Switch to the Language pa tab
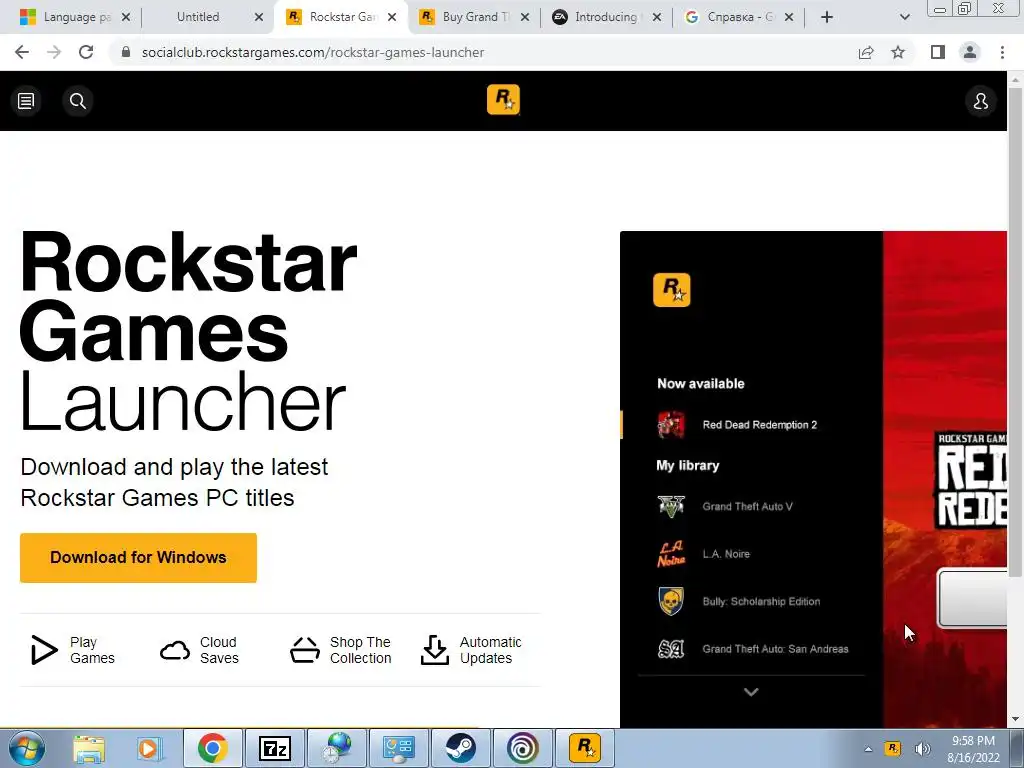 coord(73,17)
